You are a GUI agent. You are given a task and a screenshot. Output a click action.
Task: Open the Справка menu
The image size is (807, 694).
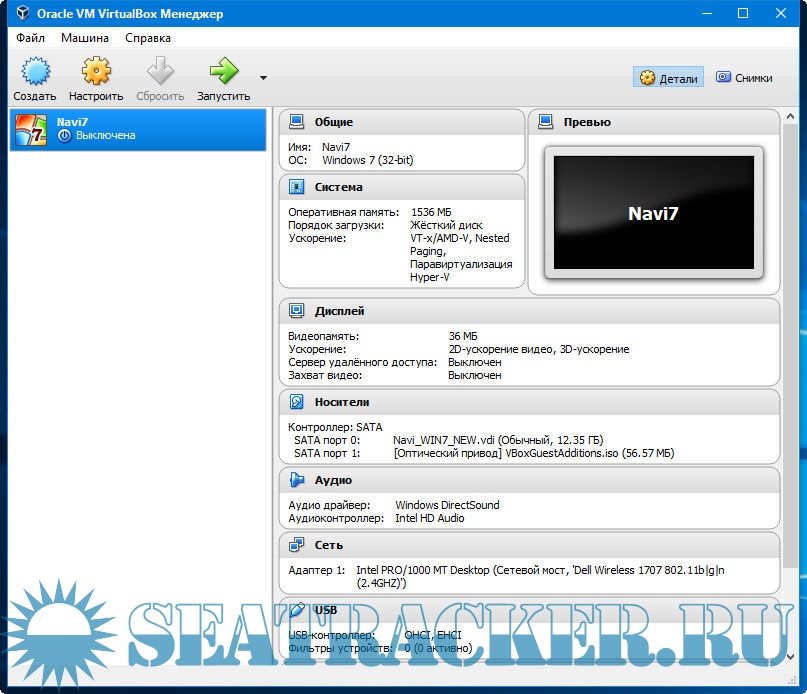click(148, 38)
